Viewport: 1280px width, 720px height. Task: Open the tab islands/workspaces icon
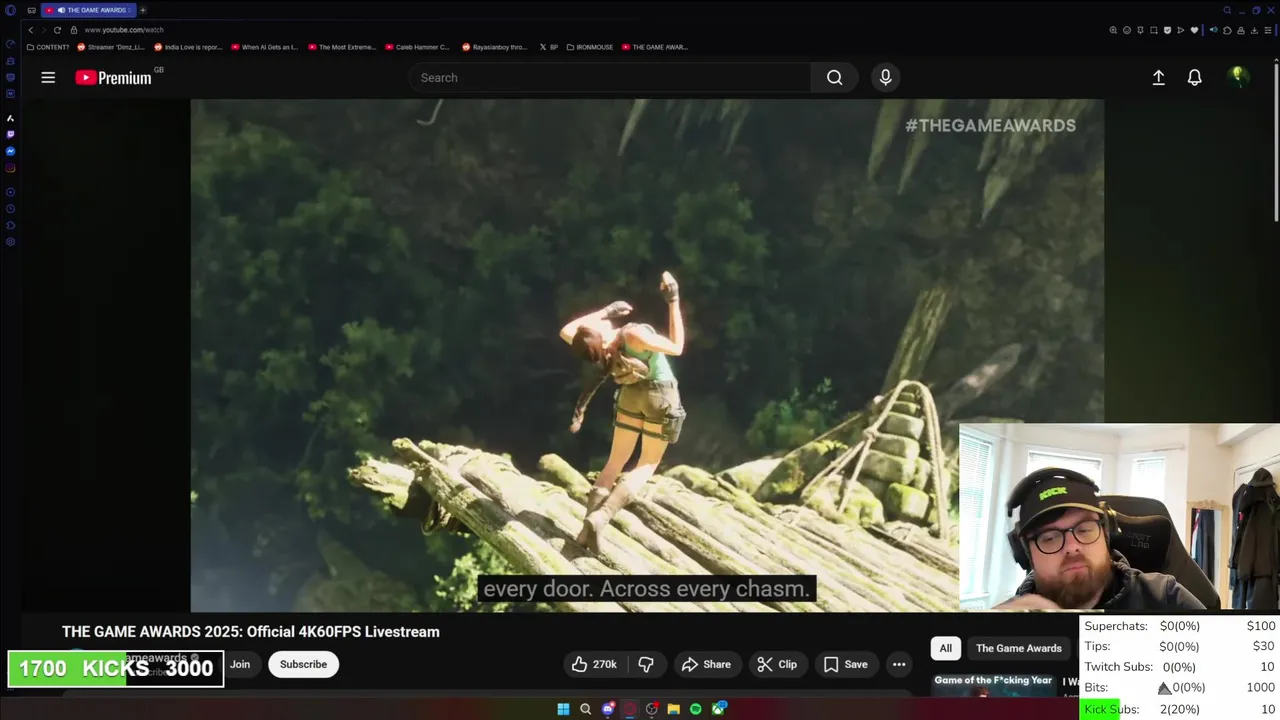32,10
